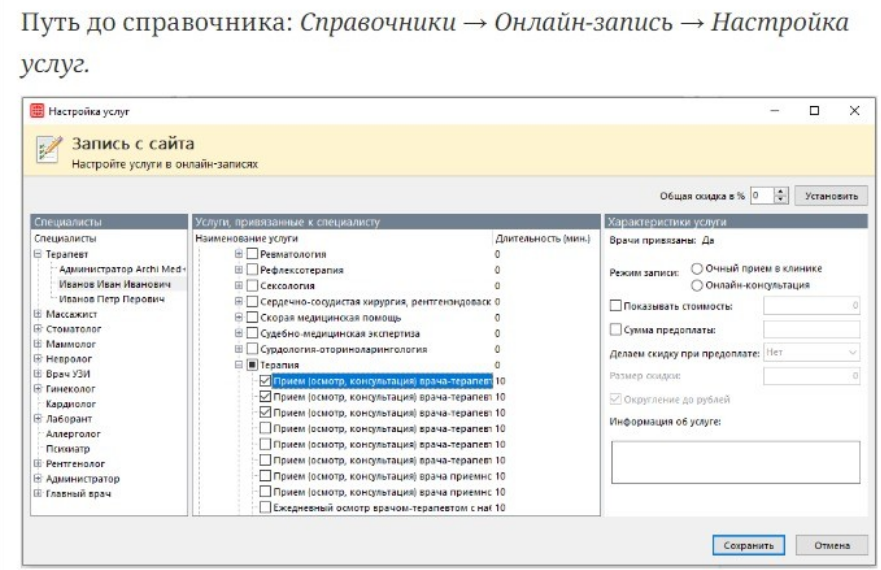Image resolution: width=881 pixels, height=570 pixels.
Task: Choose the Онлайн-консультация radio option
Action: (x=696, y=284)
